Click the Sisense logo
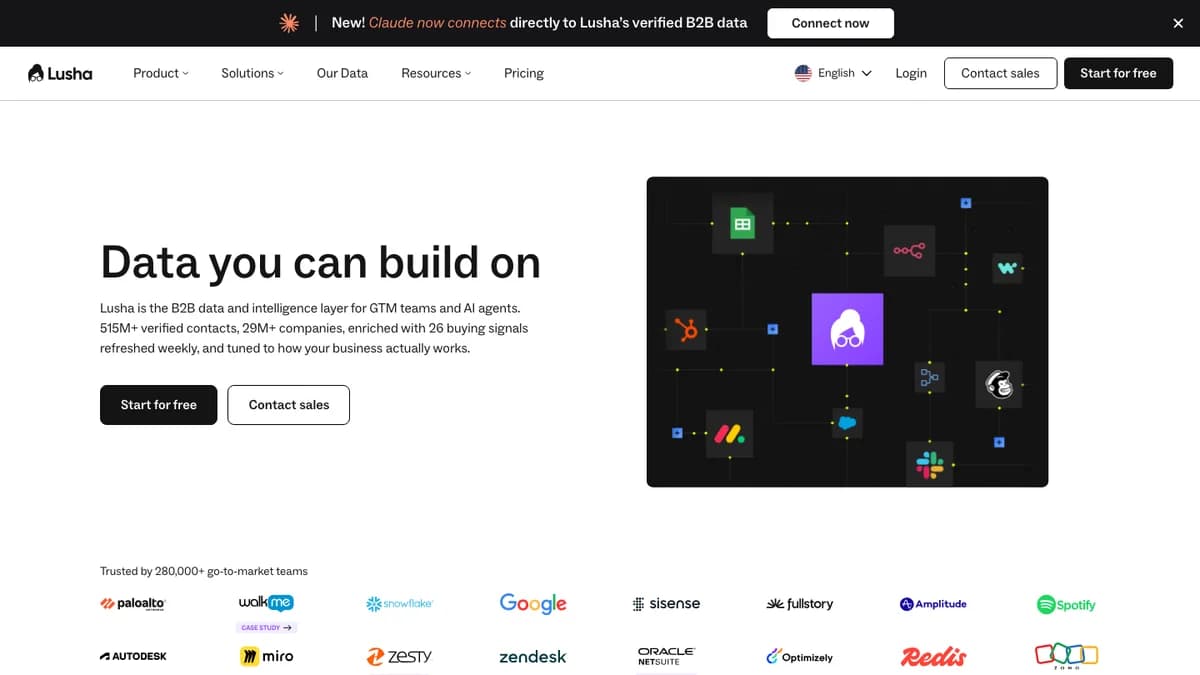Viewport: 1200px width, 675px height. click(x=666, y=604)
